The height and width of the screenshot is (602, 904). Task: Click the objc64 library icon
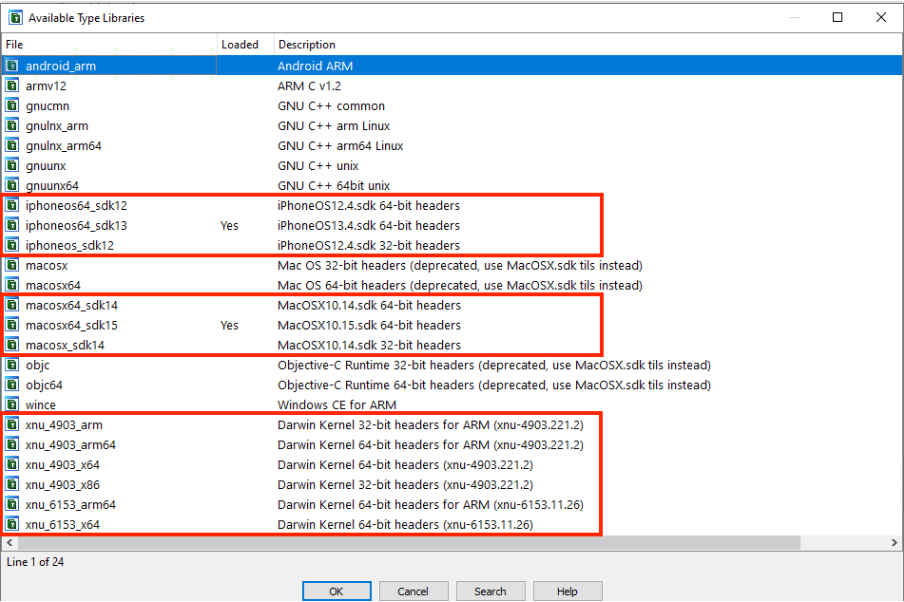coord(12,385)
